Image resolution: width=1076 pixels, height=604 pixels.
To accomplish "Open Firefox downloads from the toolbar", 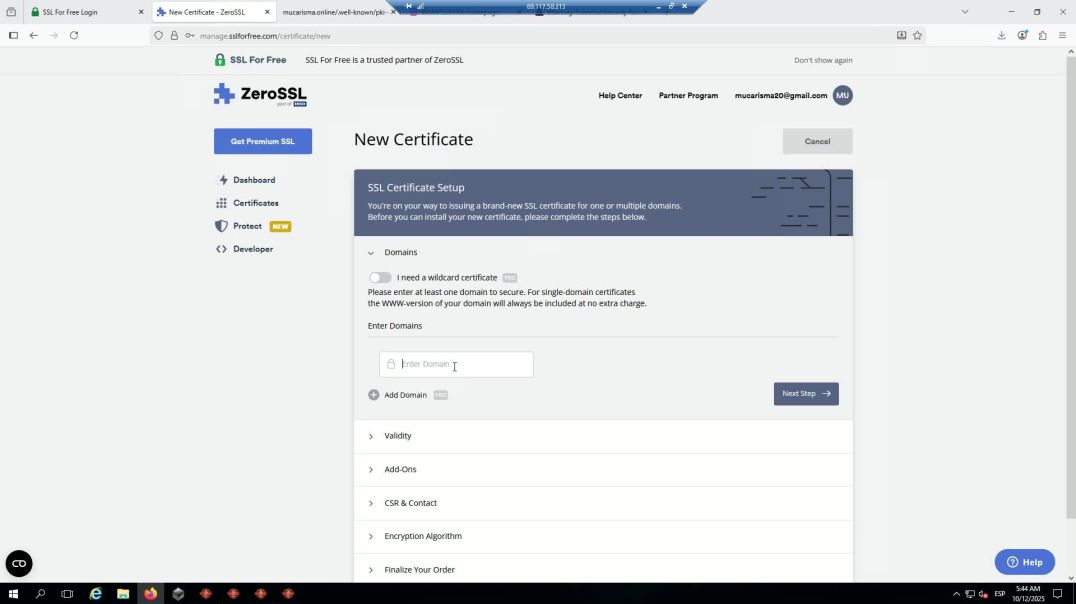I will [1001, 35].
